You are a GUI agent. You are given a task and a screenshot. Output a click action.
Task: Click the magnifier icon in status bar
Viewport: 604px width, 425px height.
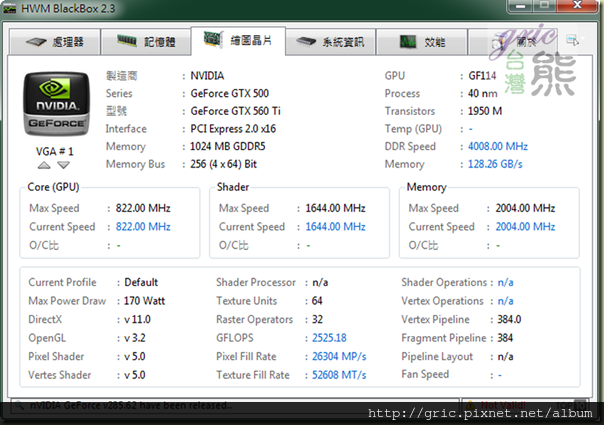click(18, 405)
